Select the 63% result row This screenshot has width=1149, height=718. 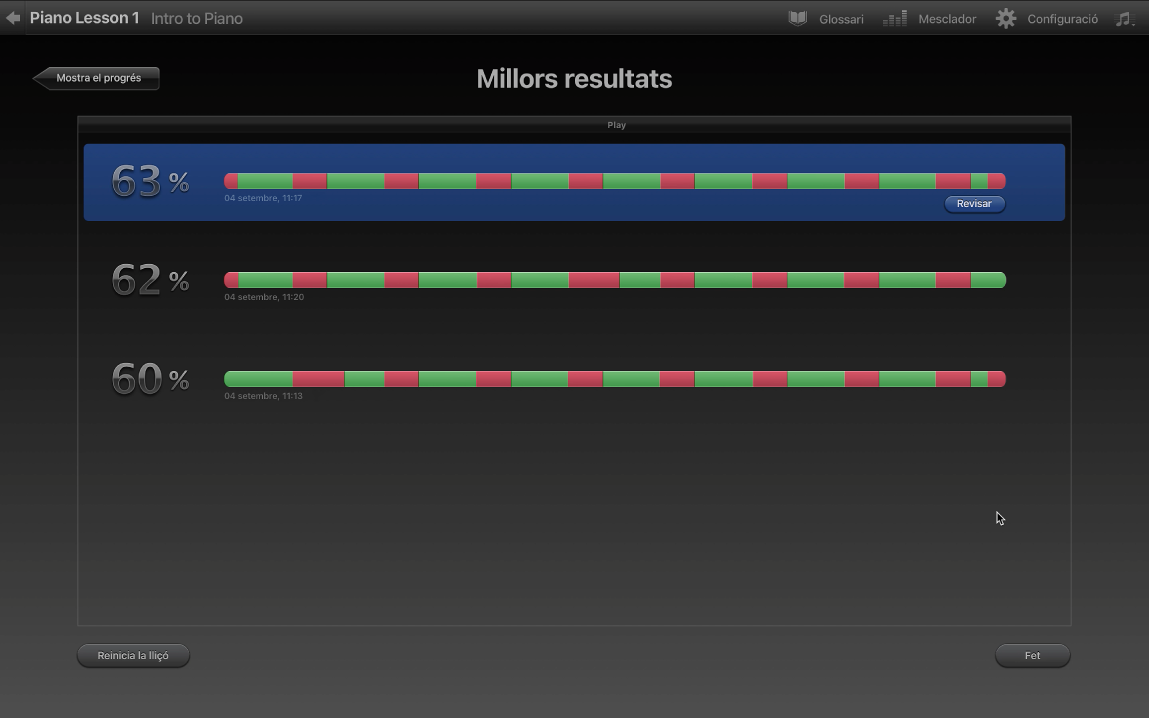click(x=574, y=182)
